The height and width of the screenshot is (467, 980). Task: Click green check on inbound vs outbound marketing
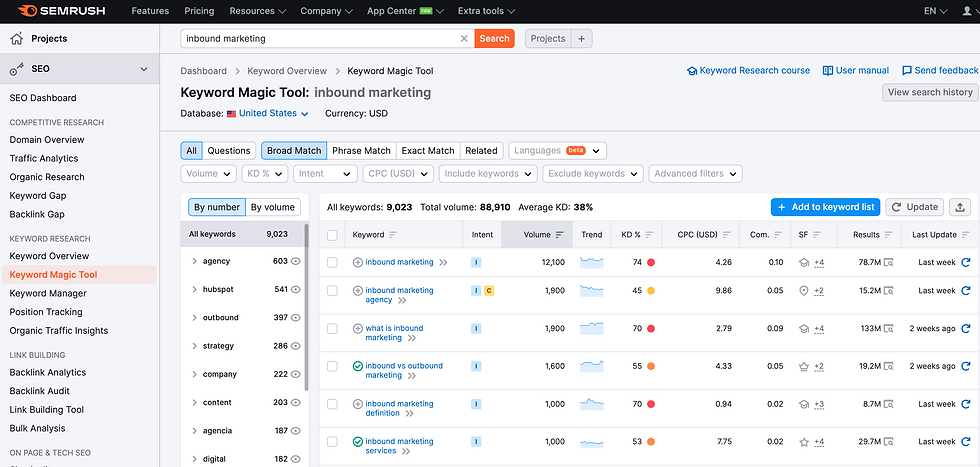(x=358, y=366)
